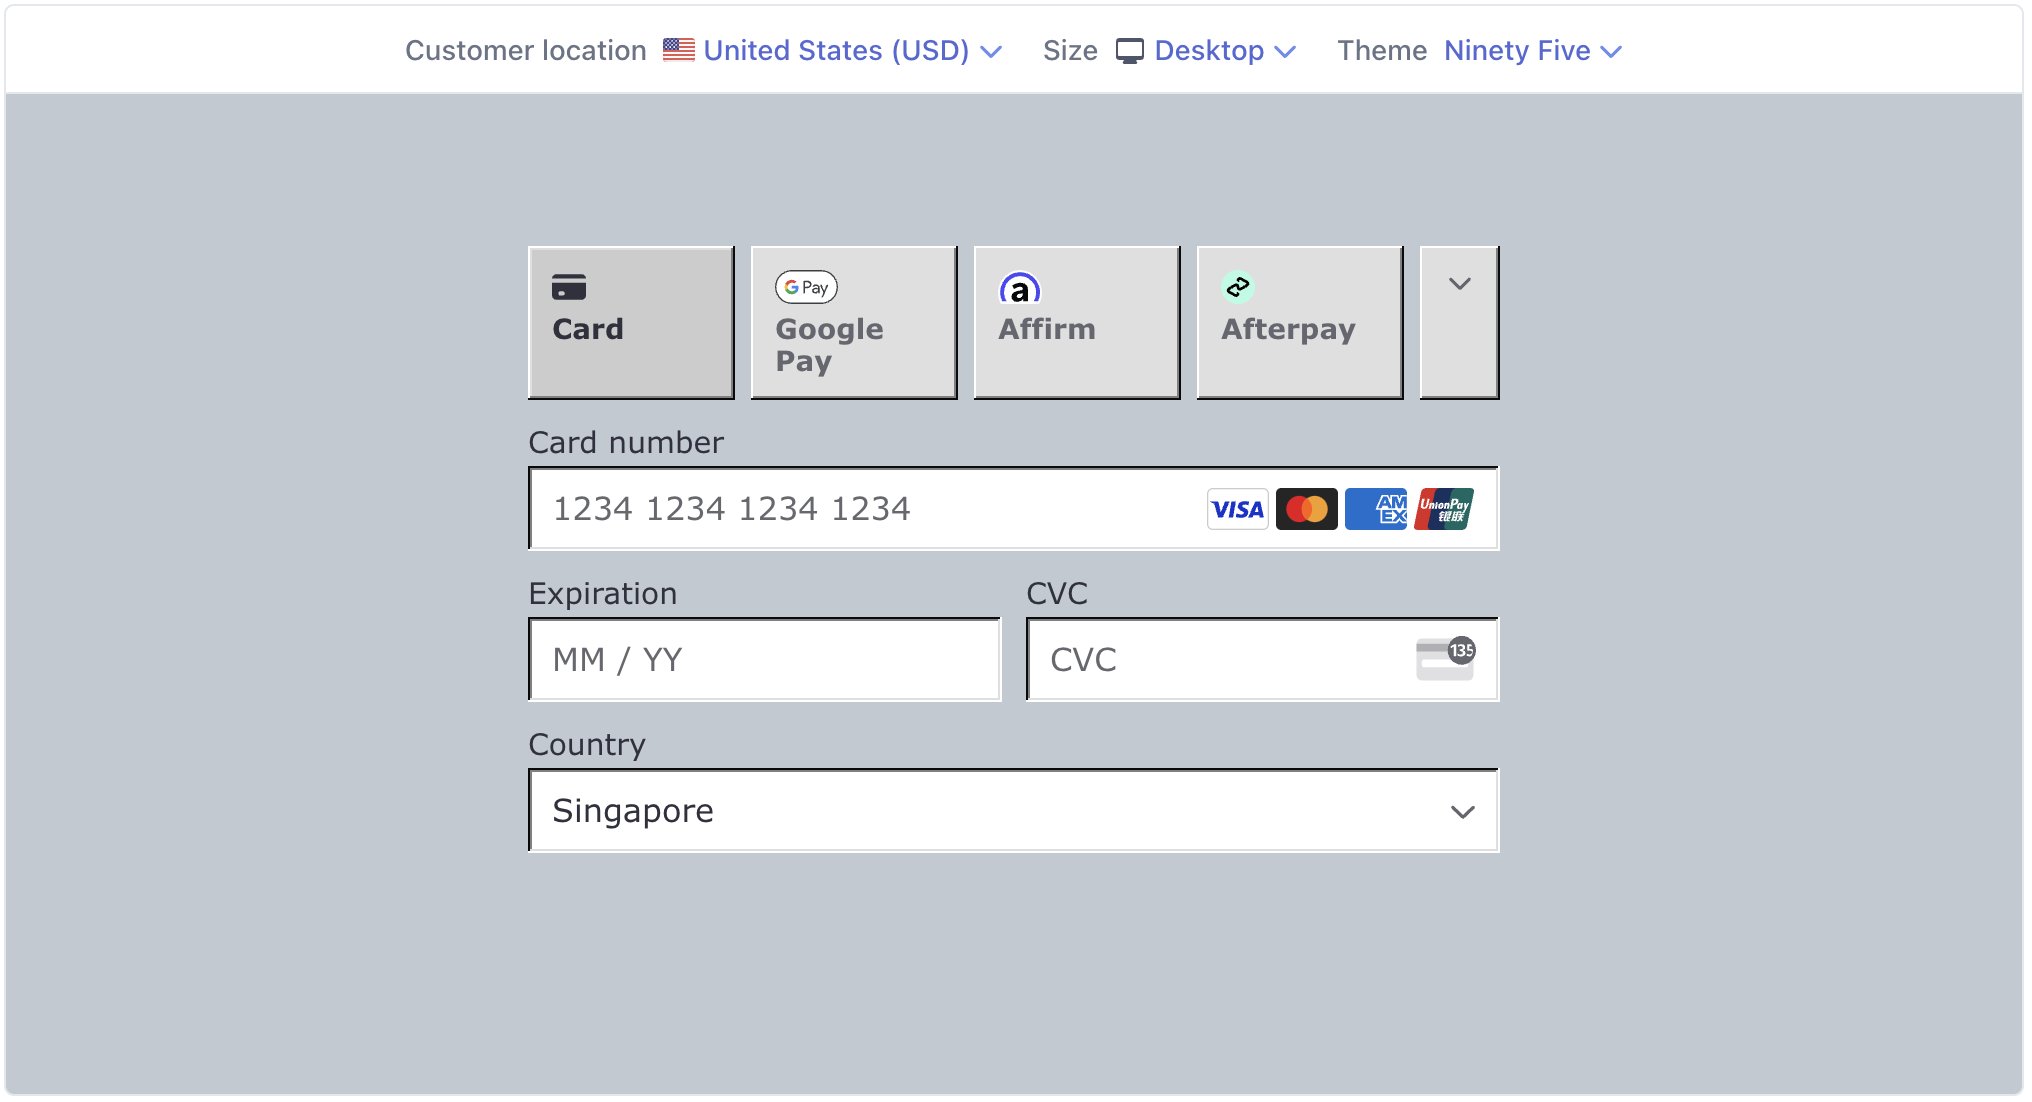Screen dimensions: 2032x1102
Task: Click the desktop monitor icon
Action: click(1130, 51)
